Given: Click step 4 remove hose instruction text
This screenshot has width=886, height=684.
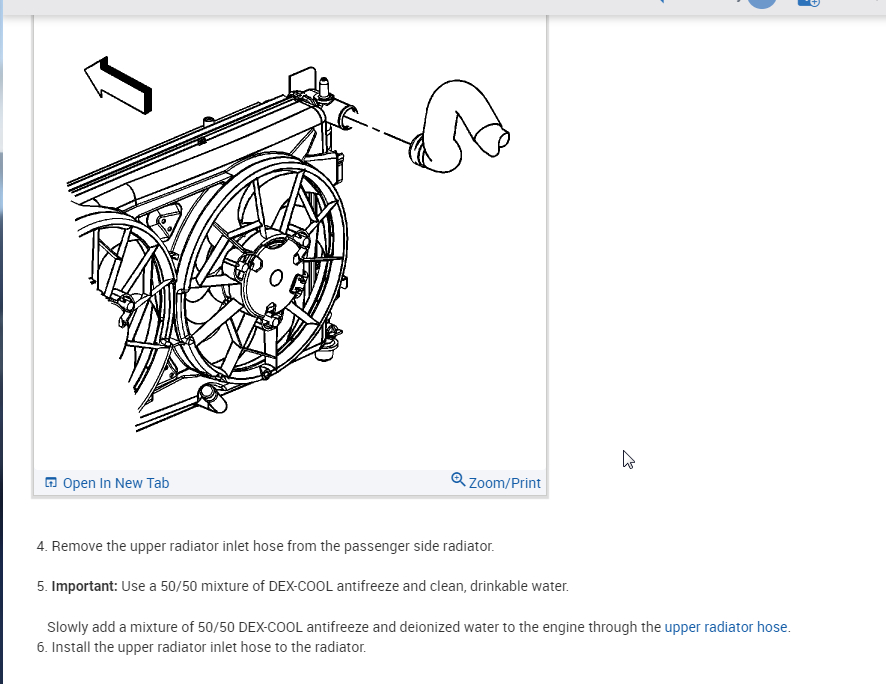Looking at the screenshot, I should tap(266, 546).
